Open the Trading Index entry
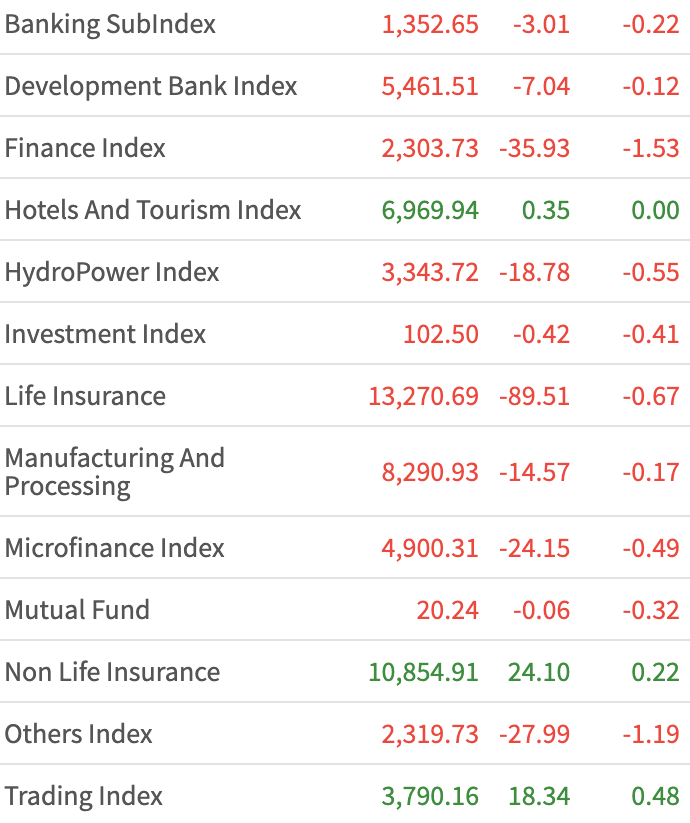This screenshot has height=823, width=690. coord(84,796)
